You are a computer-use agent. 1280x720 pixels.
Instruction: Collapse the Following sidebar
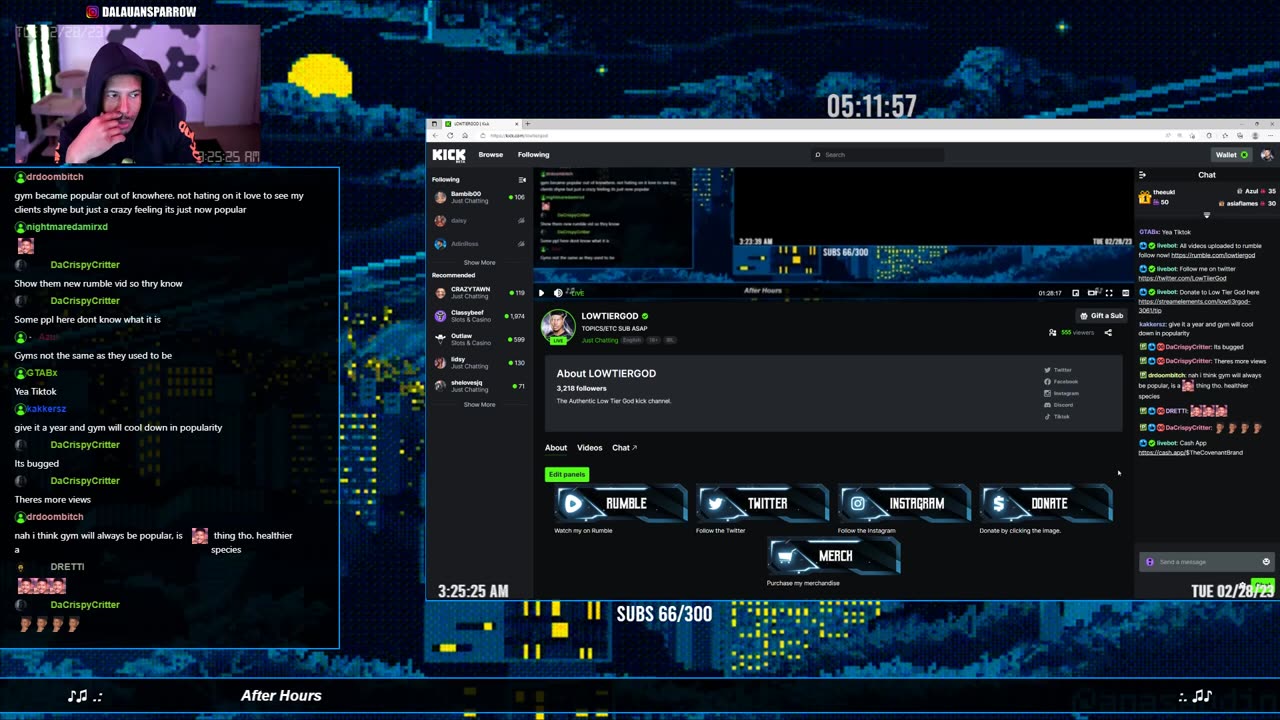(x=522, y=180)
